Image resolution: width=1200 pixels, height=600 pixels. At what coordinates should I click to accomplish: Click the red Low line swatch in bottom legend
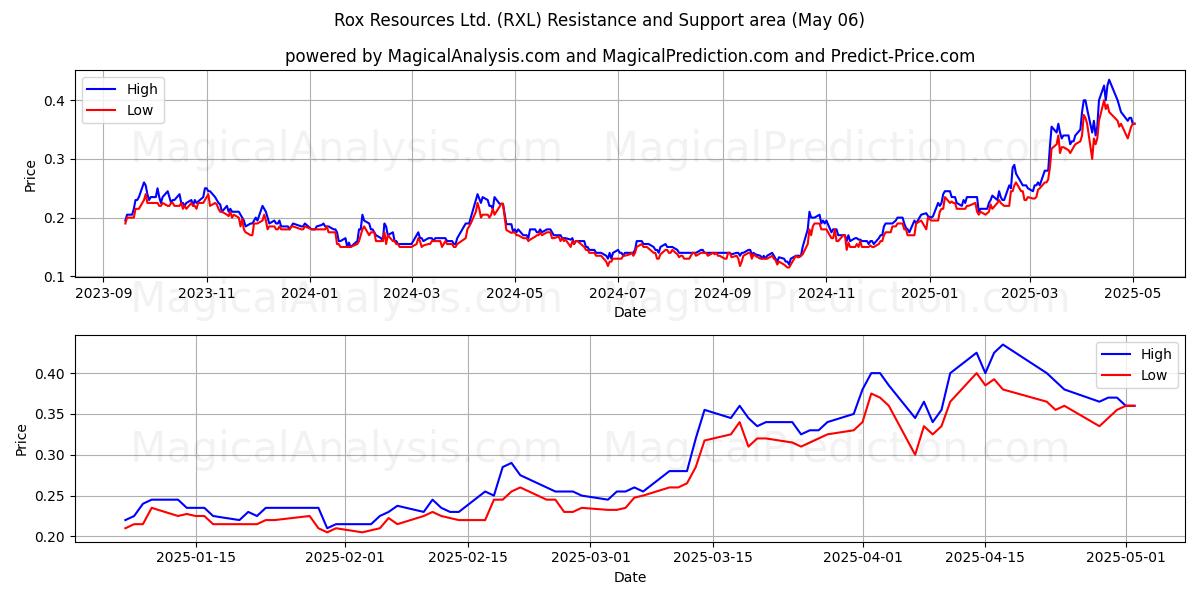click(1117, 377)
